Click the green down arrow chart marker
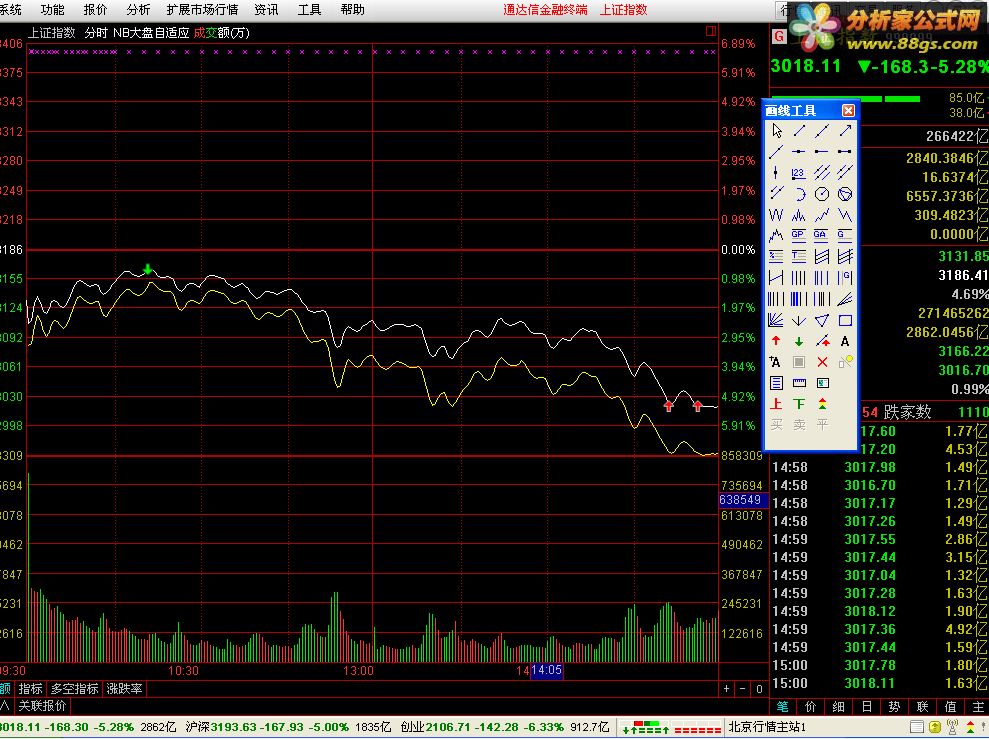Image resolution: width=989 pixels, height=739 pixels. tap(148, 269)
